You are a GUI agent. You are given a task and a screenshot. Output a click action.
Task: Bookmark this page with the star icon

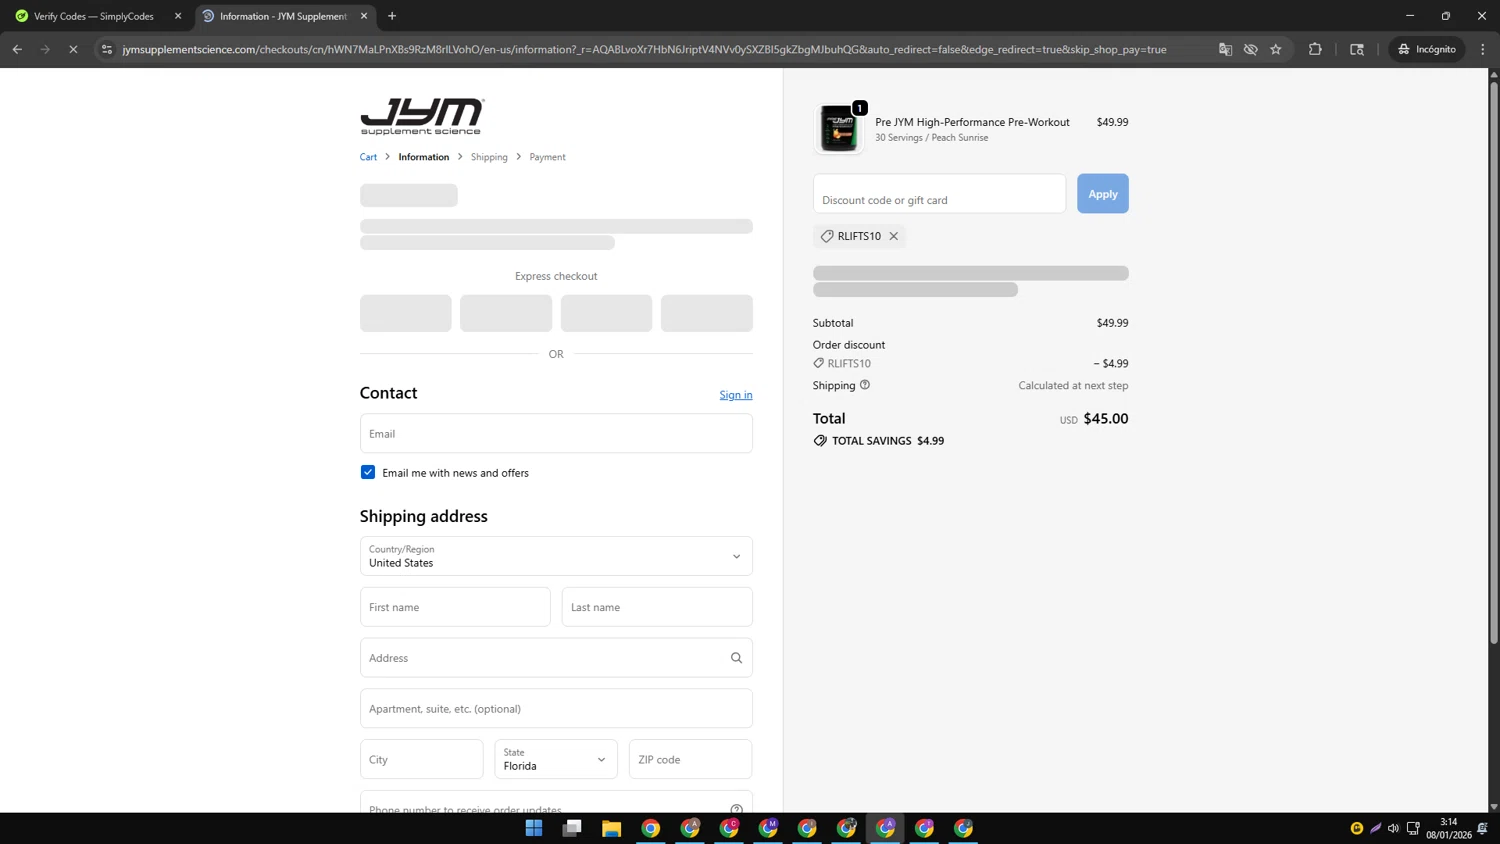pos(1276,49)
